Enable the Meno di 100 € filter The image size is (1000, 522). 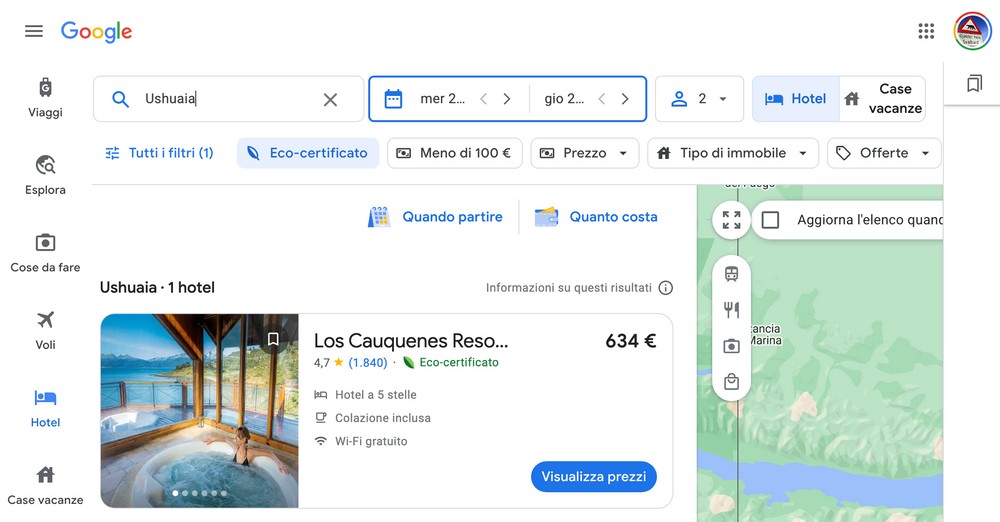pos(454,153)
